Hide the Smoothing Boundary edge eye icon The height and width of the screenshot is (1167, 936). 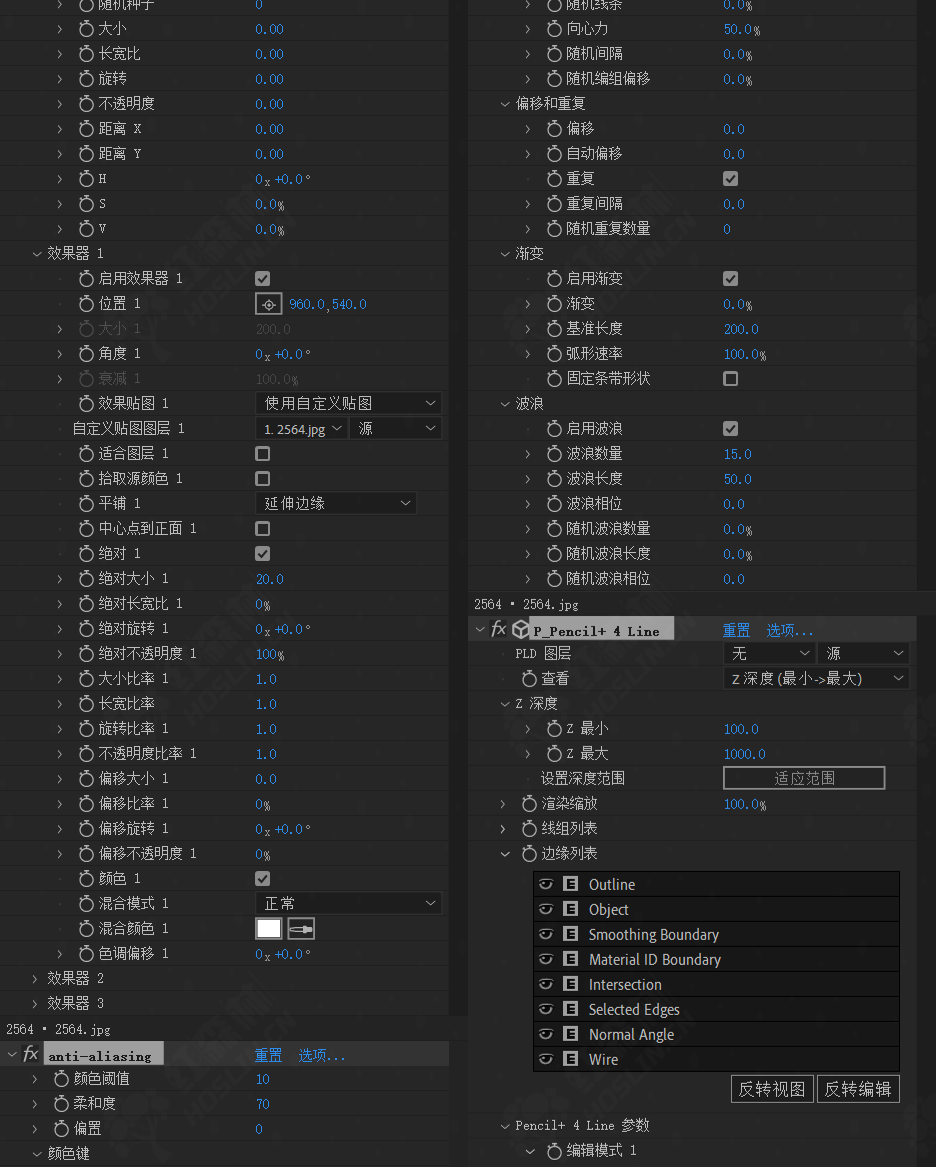(546, 934)
